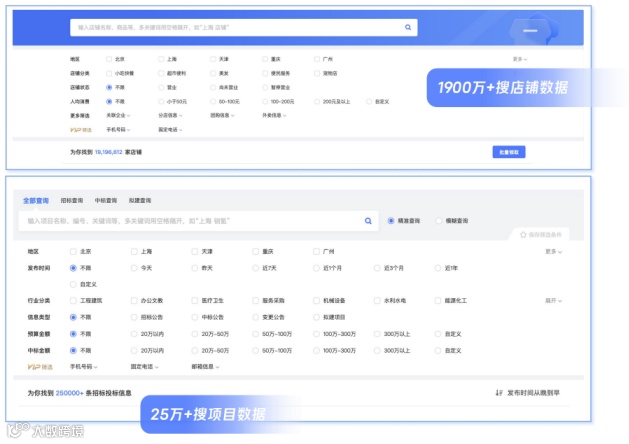Select 100-200元 per-capita spend
The height and width of the screenshot is (444, 629).
[x=265, y=101]
